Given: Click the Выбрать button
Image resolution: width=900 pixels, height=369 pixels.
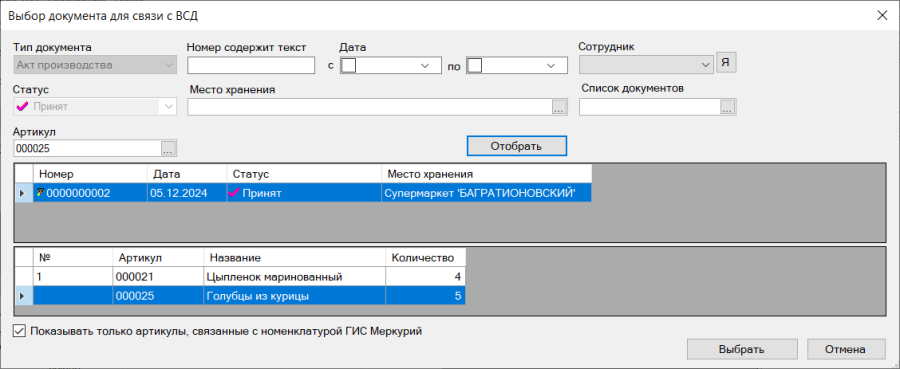Looking at the screenshot, I should [x=742, y=349].
